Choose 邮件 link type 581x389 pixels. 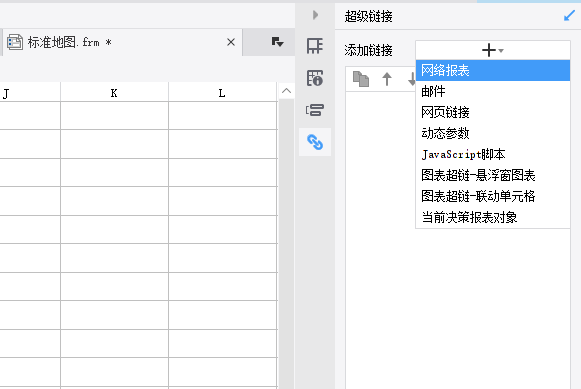[x=492, y=91]
